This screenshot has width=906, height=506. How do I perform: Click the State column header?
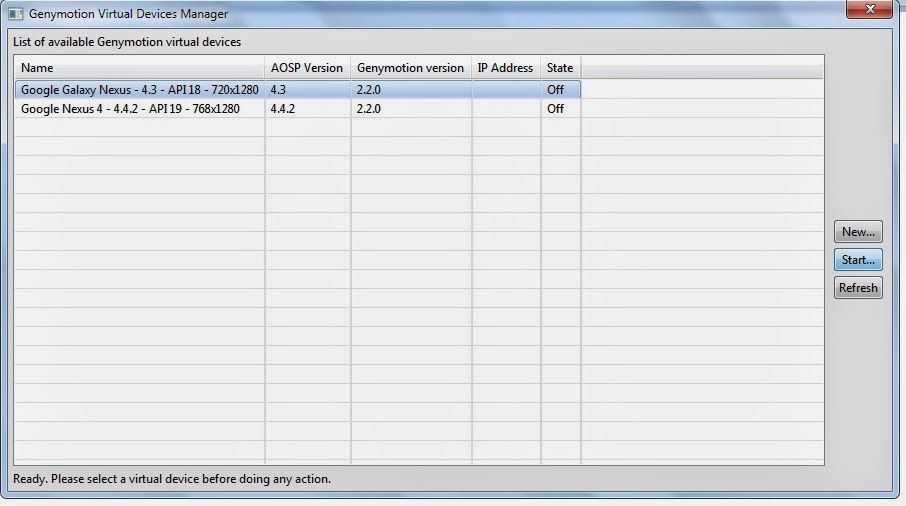560,68
